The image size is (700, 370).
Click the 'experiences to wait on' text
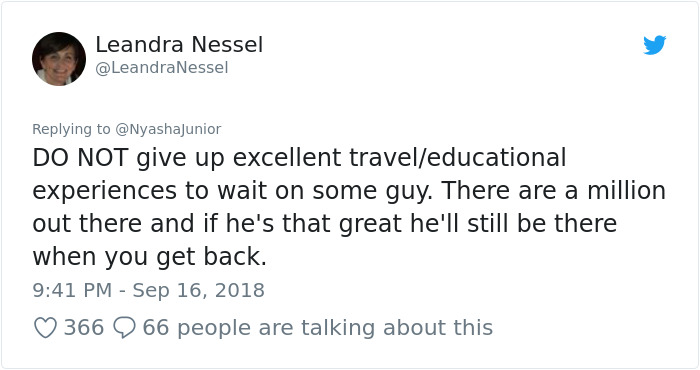click(169, 191)
